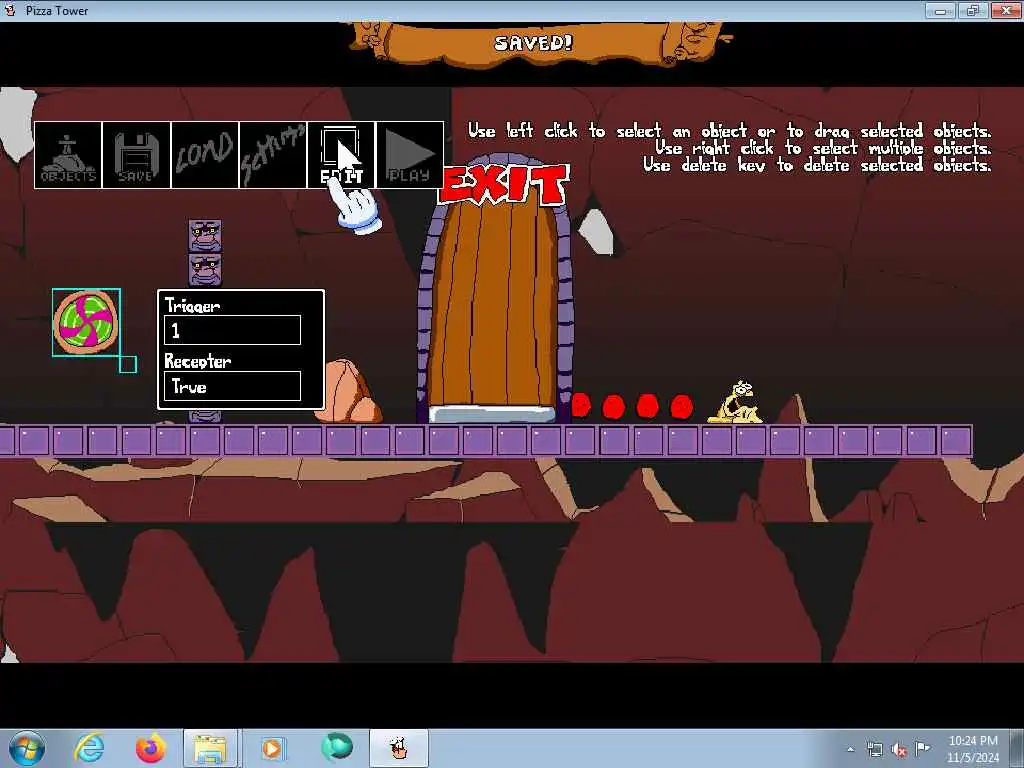Start the level with the PLAY button
The height and width of the screenshot is (768, 1024).
[x=410, y=155]
